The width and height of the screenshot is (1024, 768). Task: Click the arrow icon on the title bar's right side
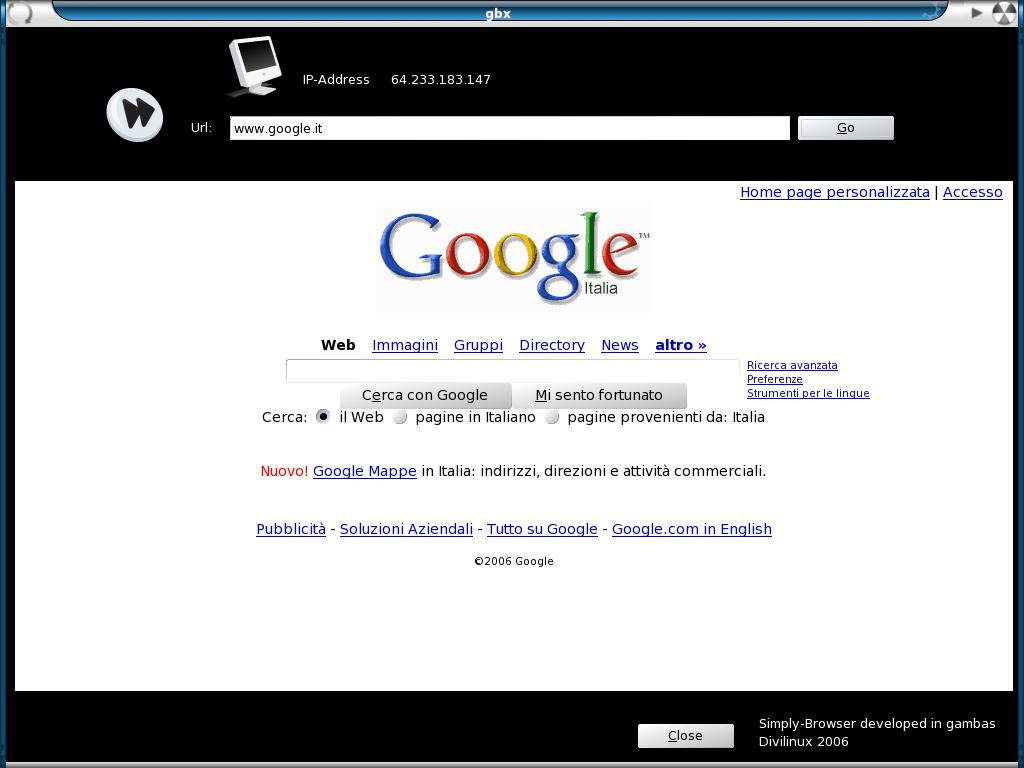click(x=977, y=12)
